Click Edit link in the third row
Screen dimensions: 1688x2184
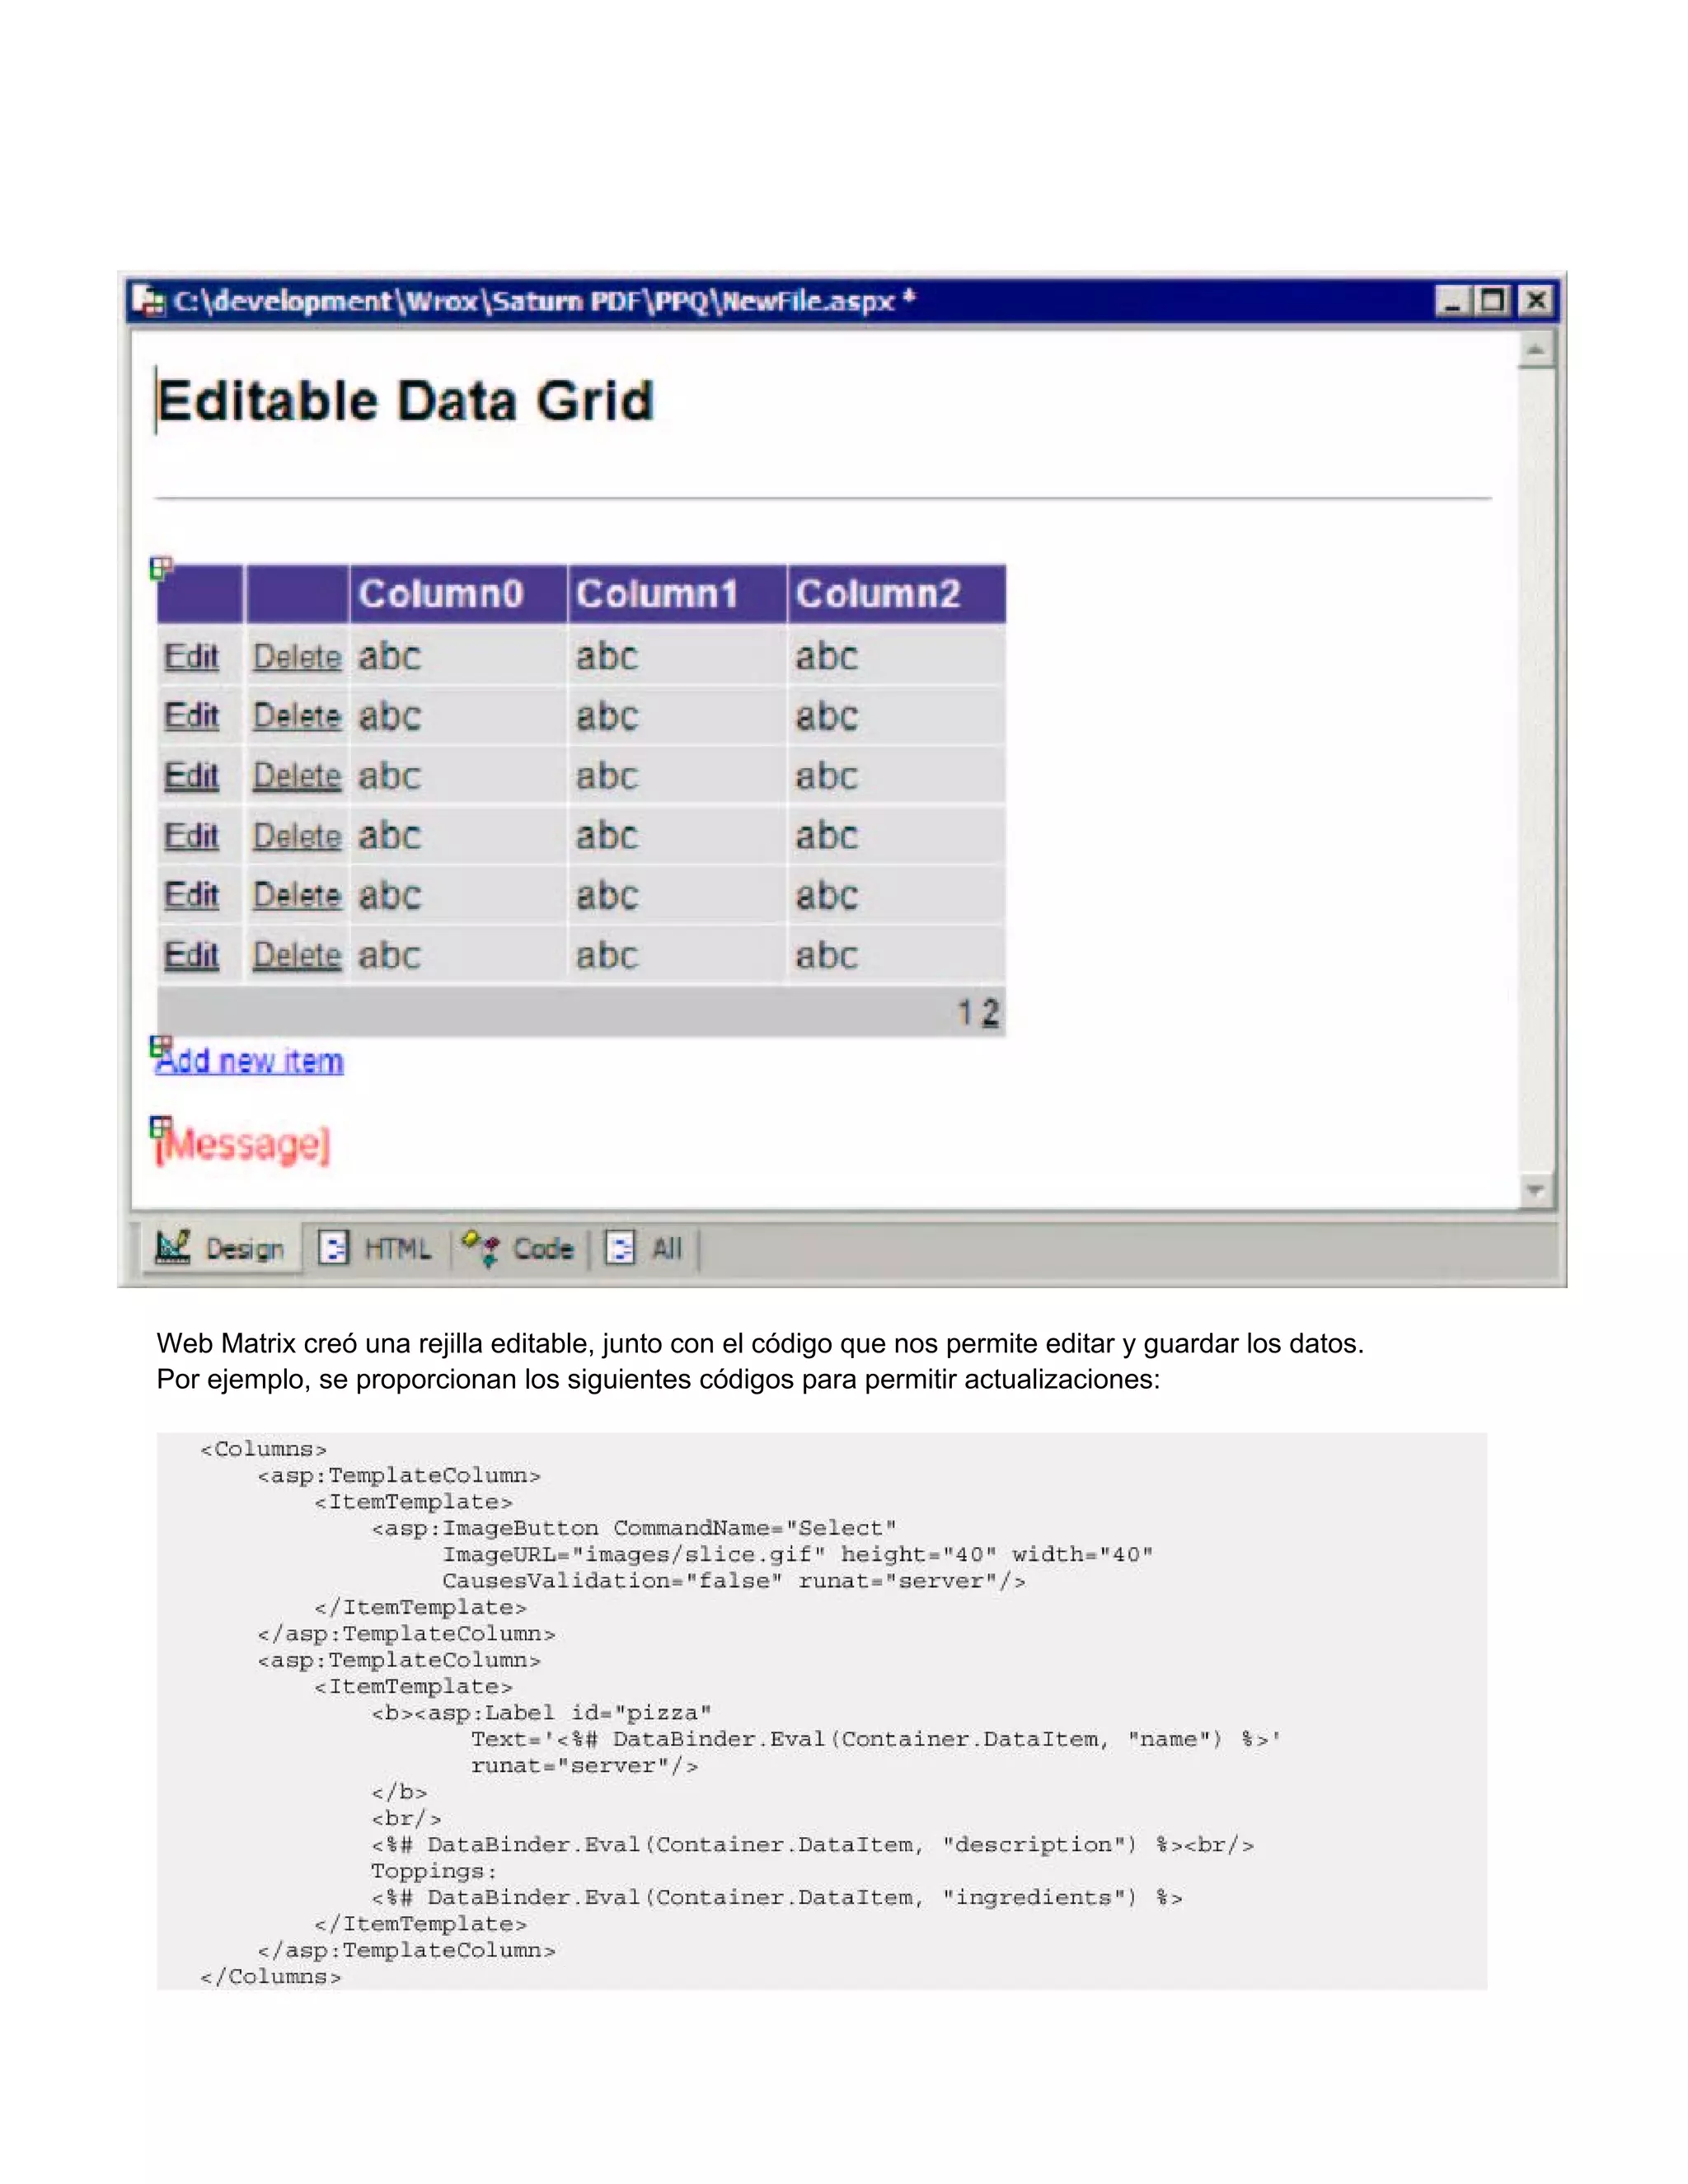(x=192, y=776)
